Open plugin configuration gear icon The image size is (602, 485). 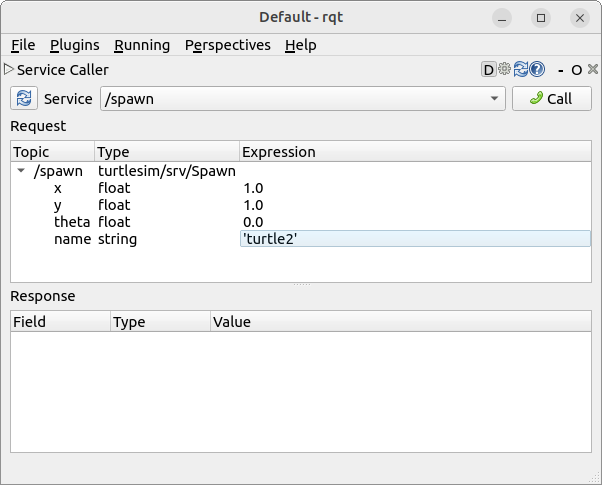coord(504,70)
